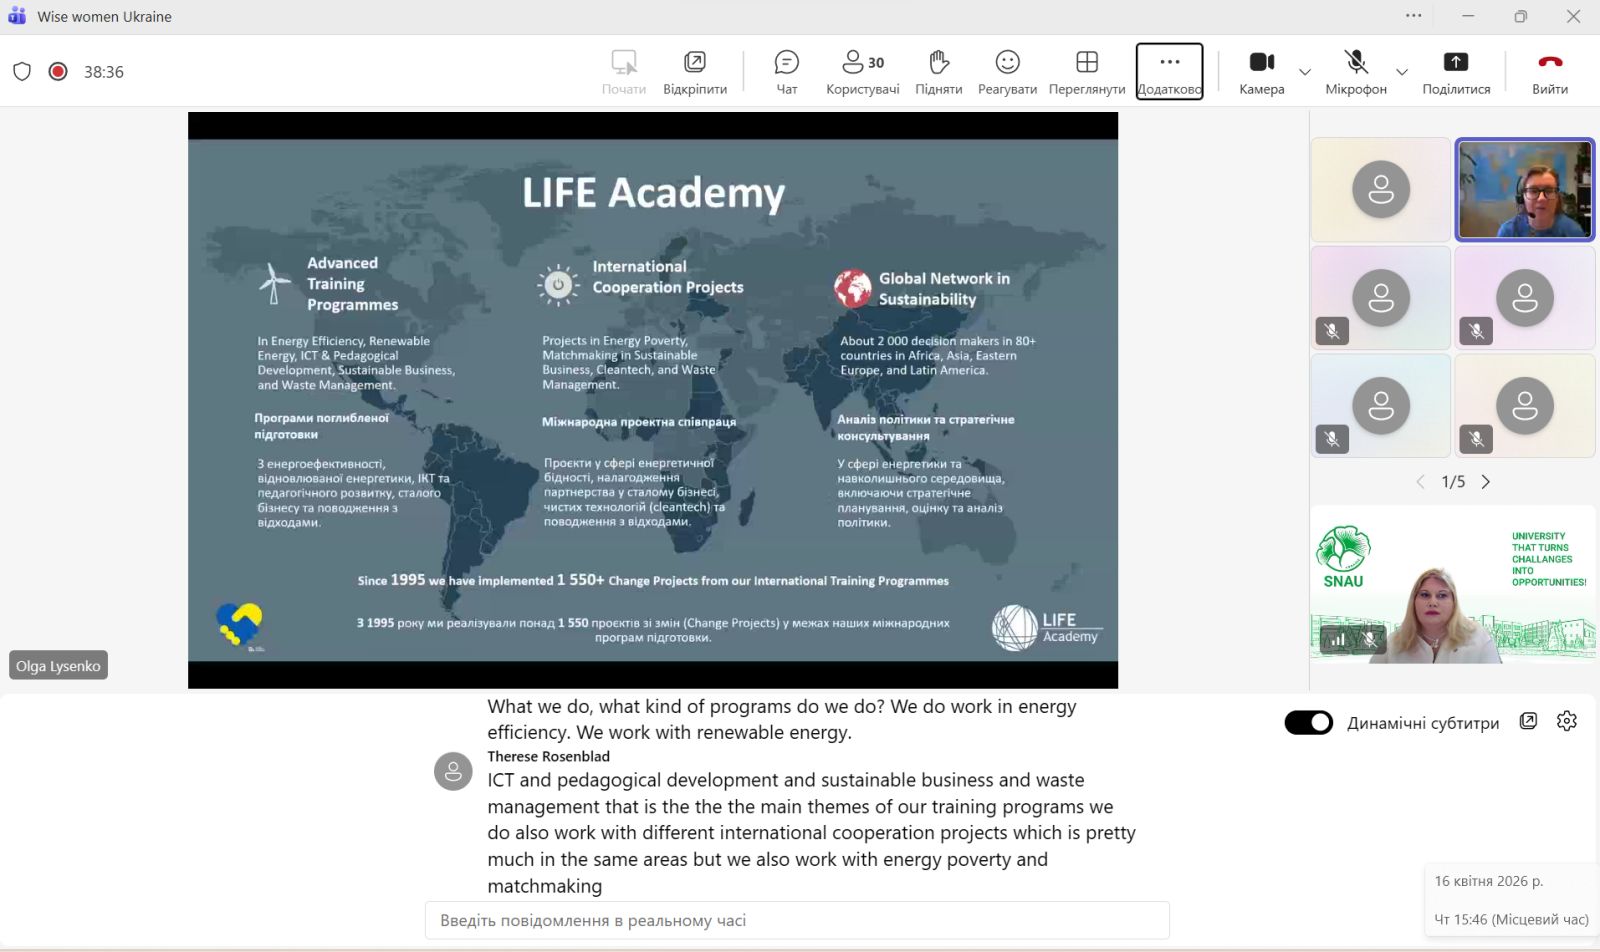This screenshot has height=952, width=1600.
Task: Pop out the live captions panel
Action: click(x=1528, y=721)
